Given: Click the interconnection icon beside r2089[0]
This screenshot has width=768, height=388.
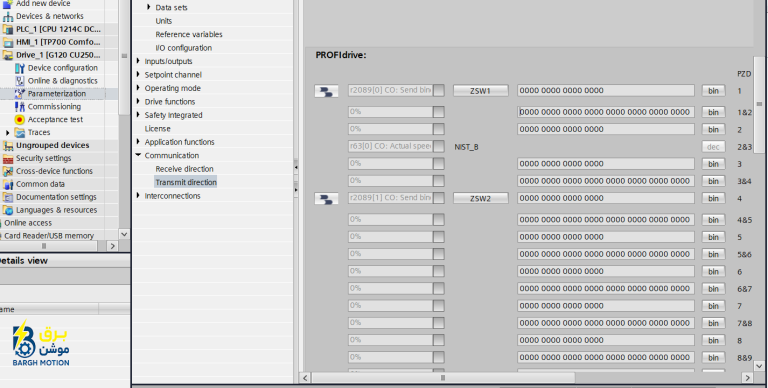Looking at the screenshot, I should tap(326, 91).
